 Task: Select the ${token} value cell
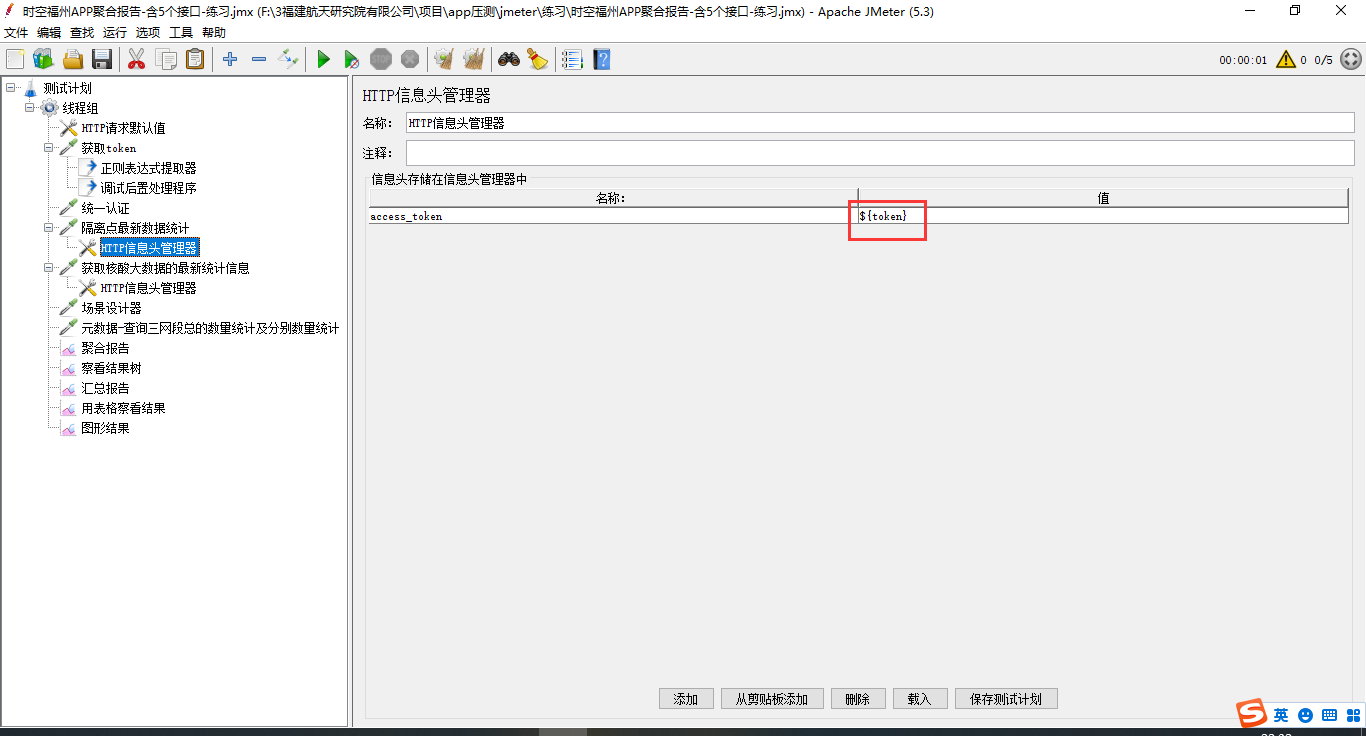1102,216
